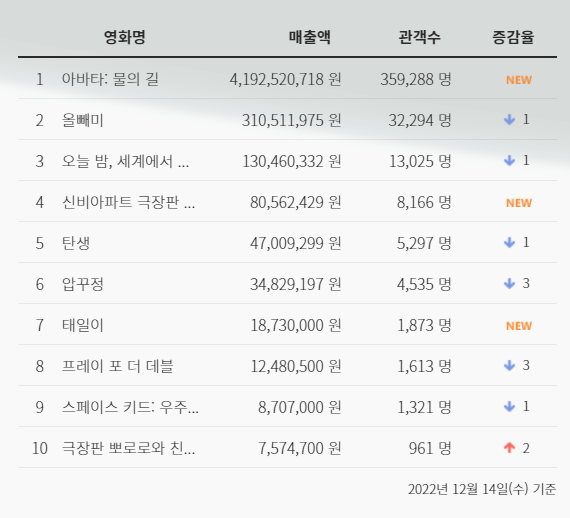Click the down arrow in 탄생 row
Screen dimensions: 570x518
pyautogui.click(x=510, y=242)
